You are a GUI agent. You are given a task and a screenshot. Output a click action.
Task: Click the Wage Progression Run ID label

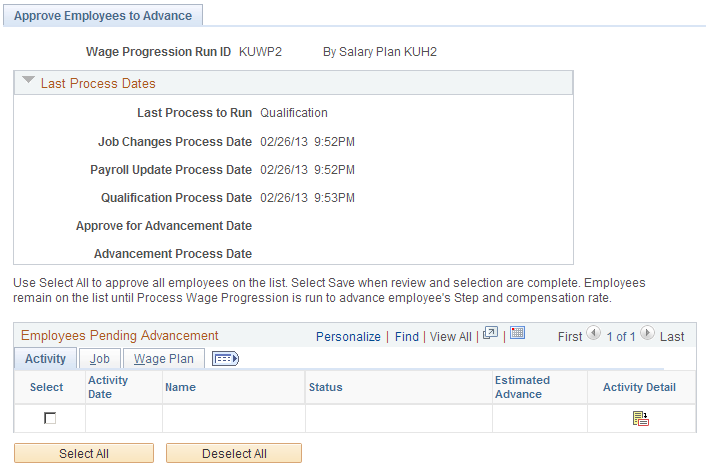click(158, 52)
